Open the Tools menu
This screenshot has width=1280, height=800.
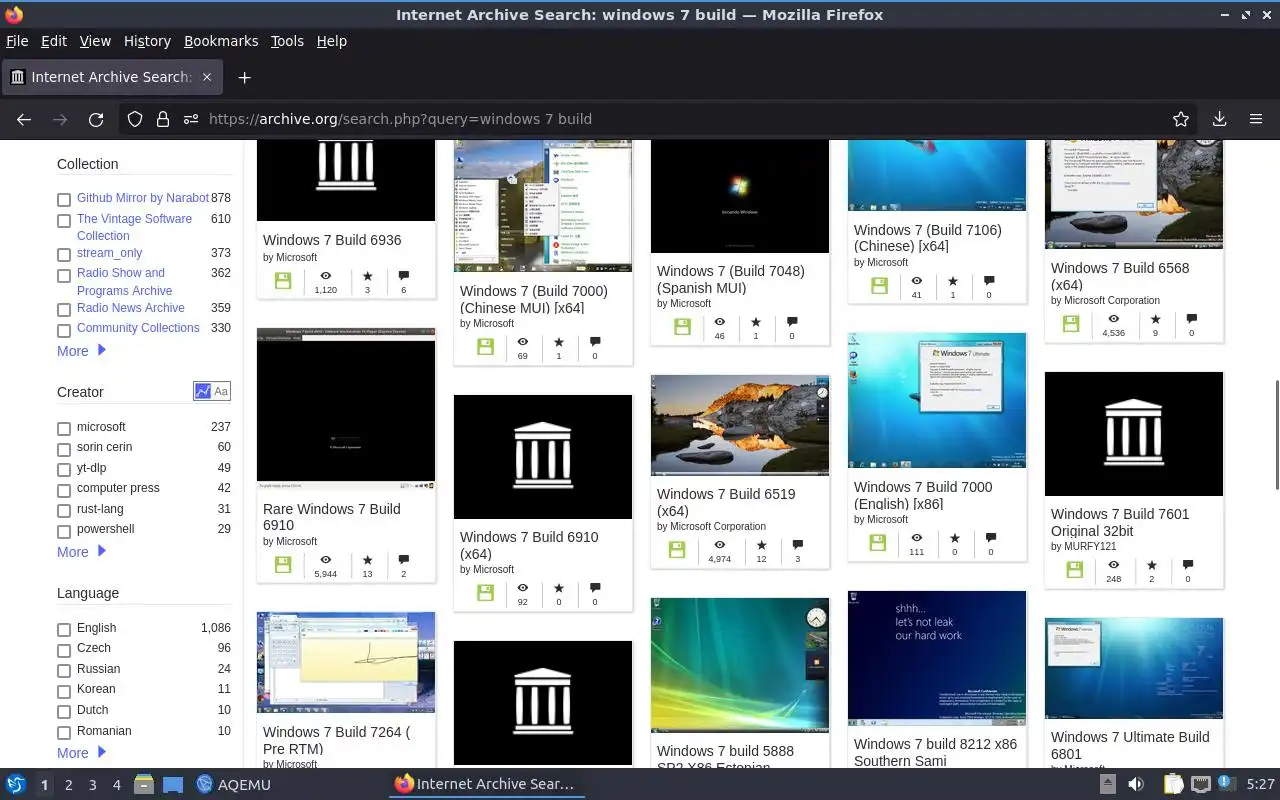point(287,41)
